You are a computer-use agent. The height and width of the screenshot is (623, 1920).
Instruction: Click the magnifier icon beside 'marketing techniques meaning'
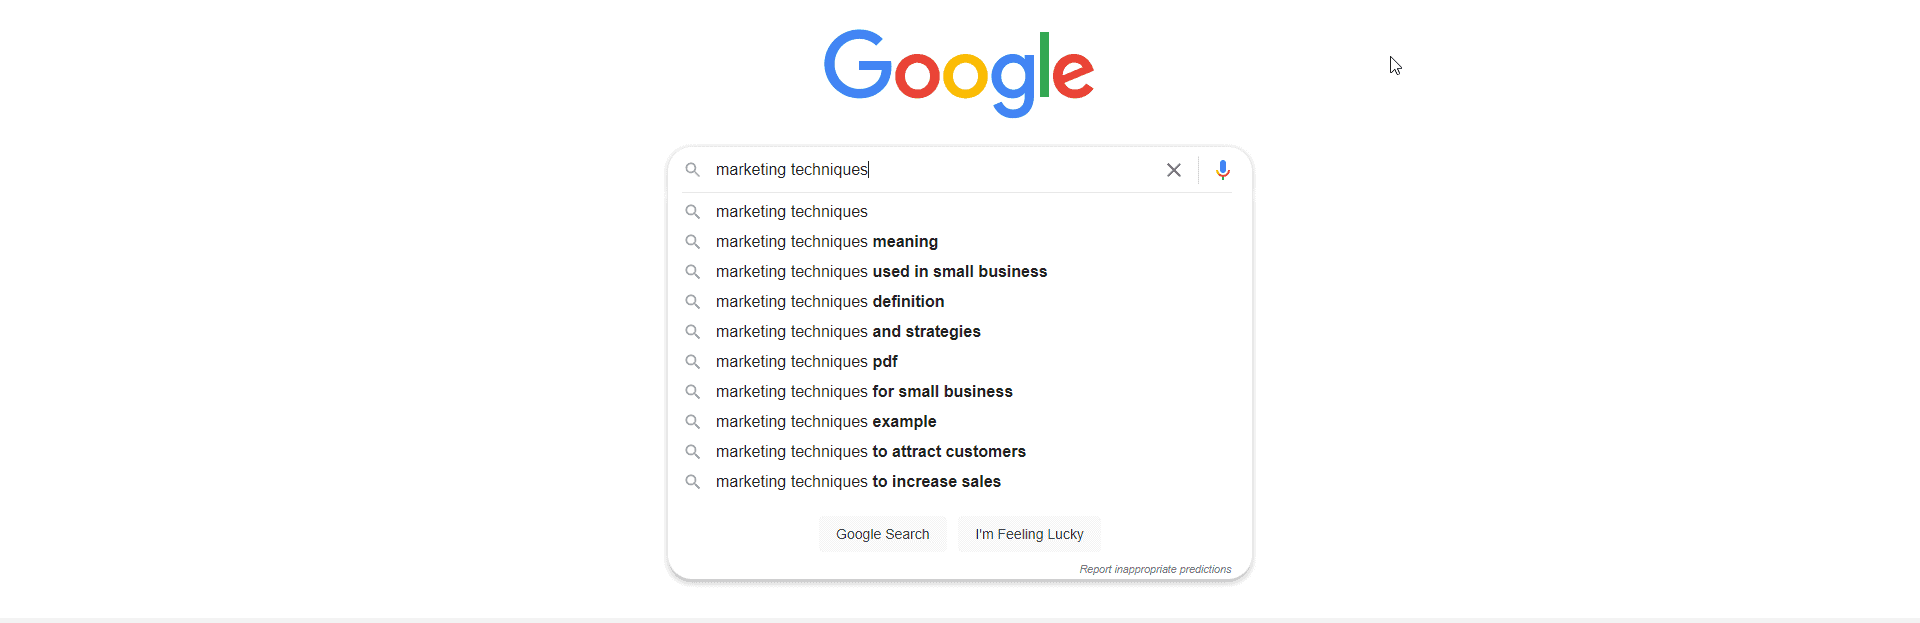(692, 241)
